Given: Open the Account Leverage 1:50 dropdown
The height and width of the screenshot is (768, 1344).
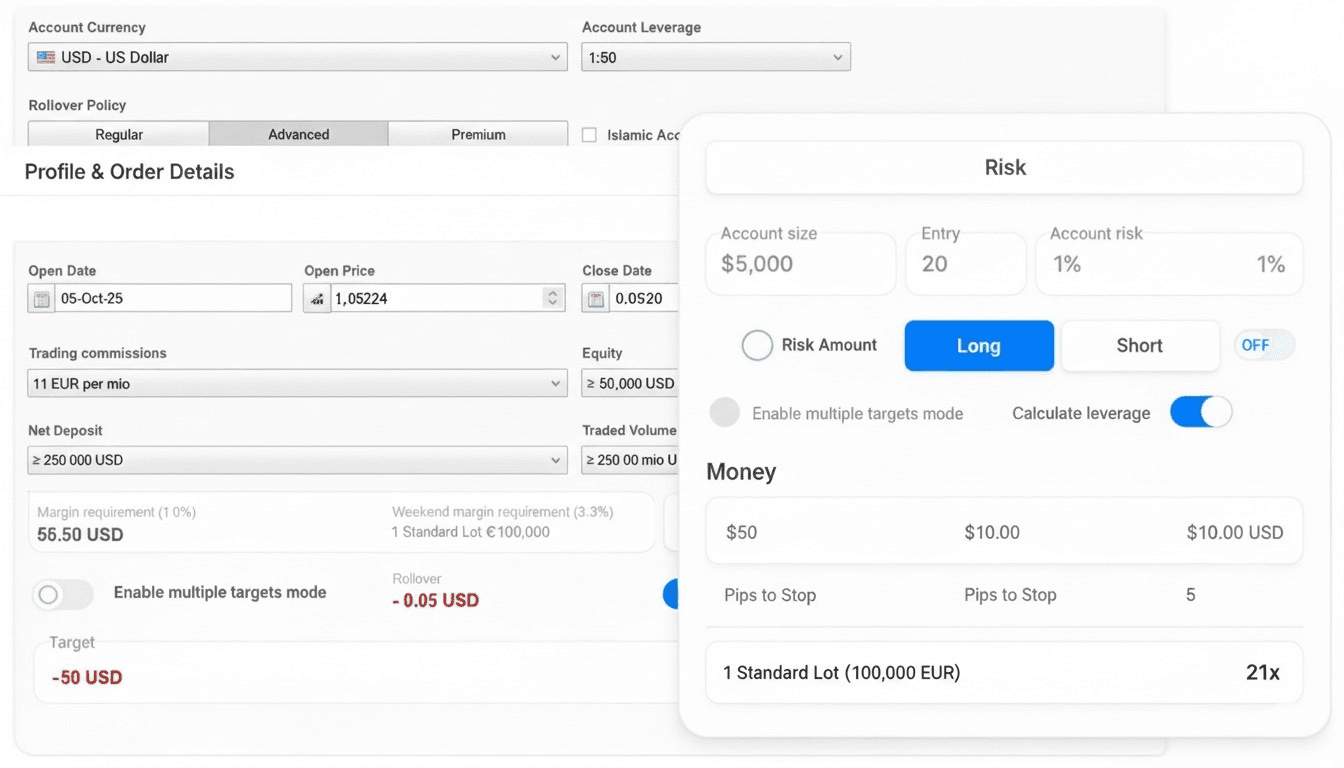Looking at the screenshot, I should 716,57.
